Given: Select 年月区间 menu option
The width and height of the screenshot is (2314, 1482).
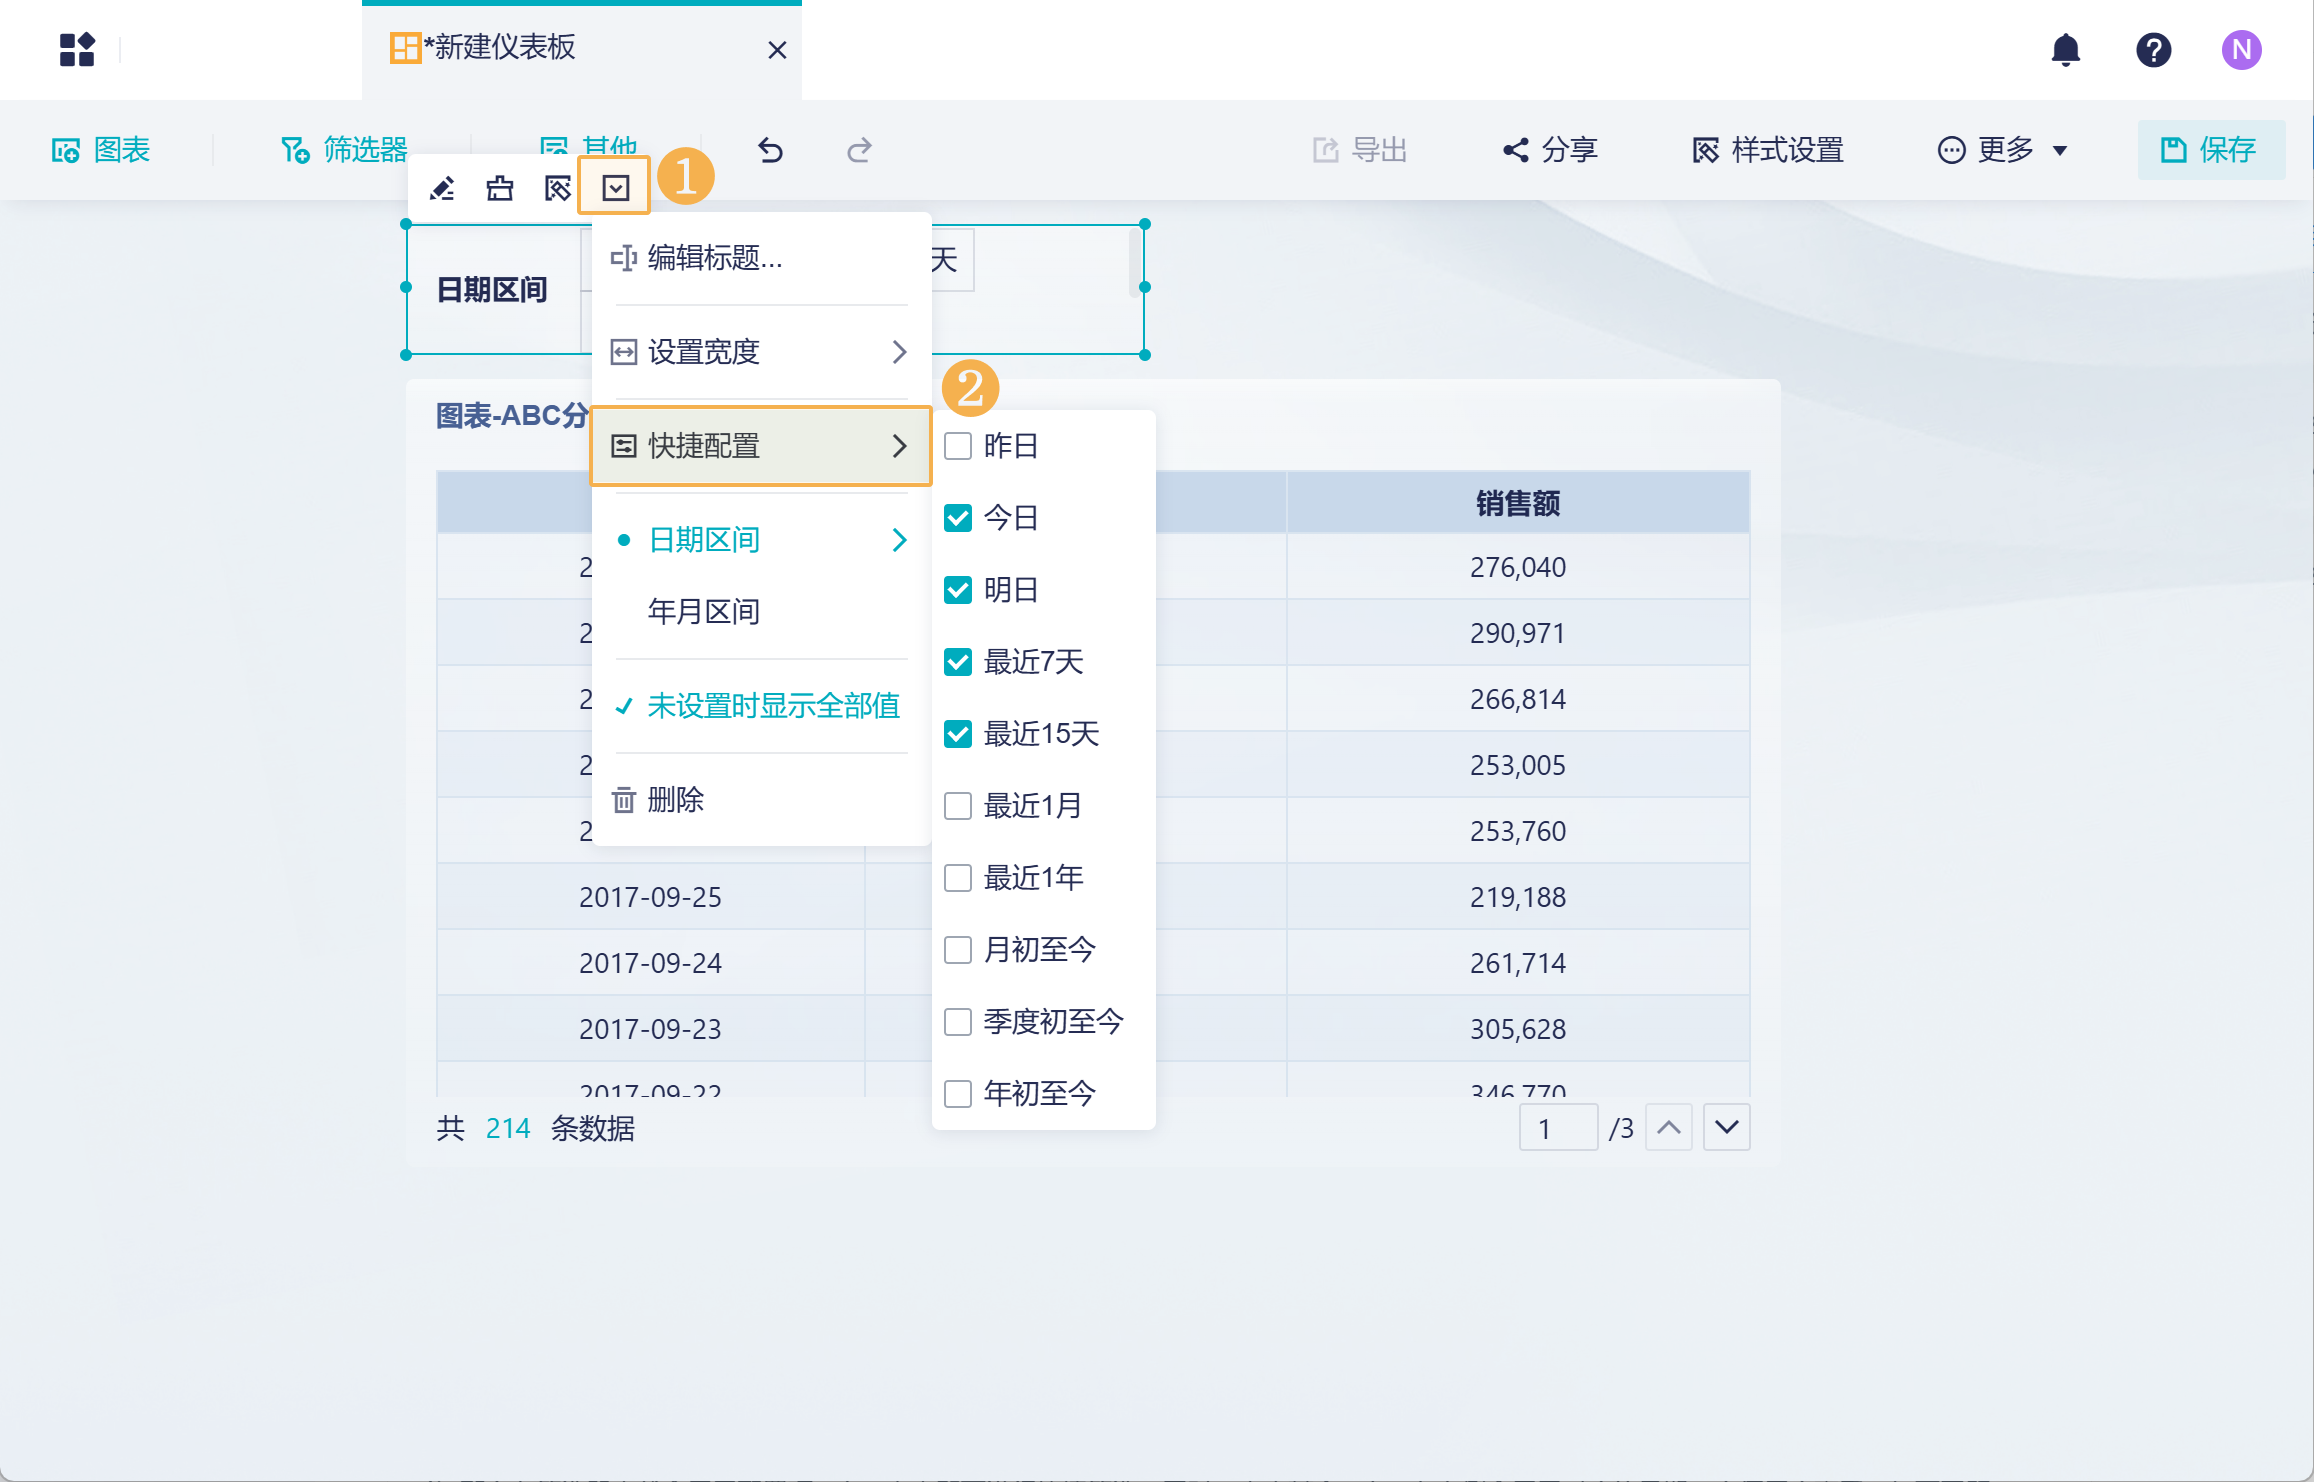Looking at the screenshot, I should click(704, 612).
